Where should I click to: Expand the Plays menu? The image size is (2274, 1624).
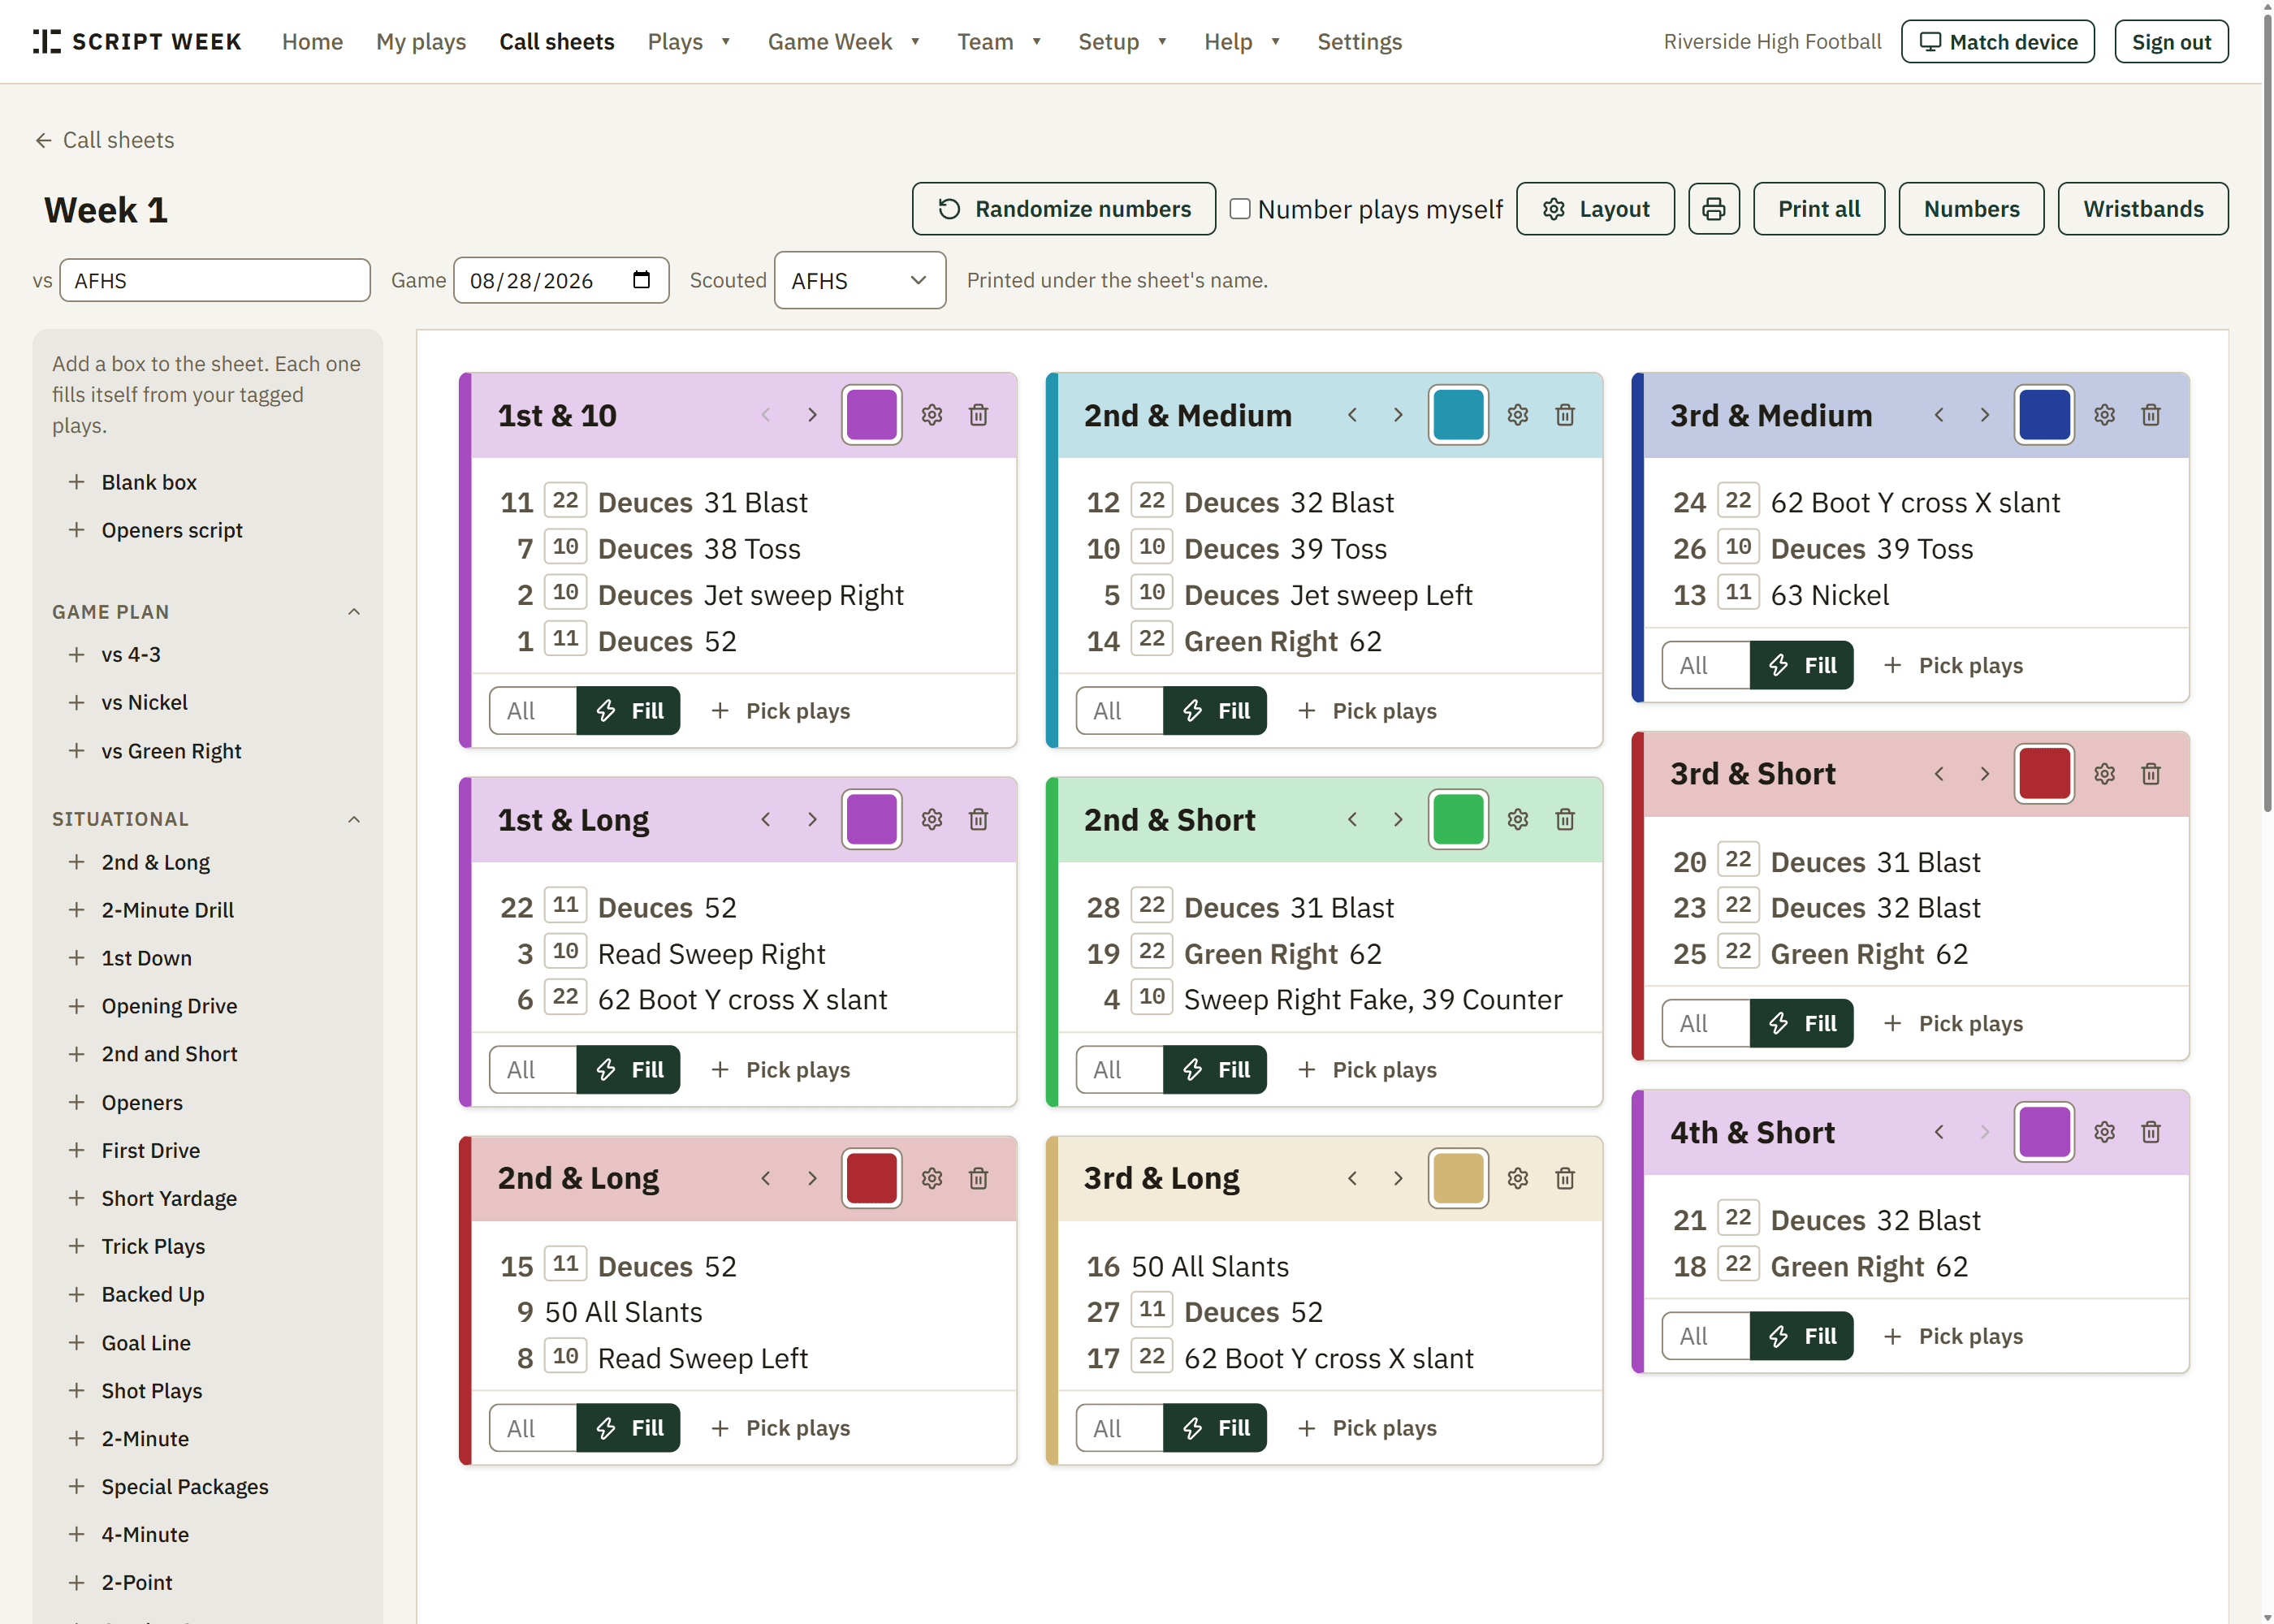tap(689, 42)
